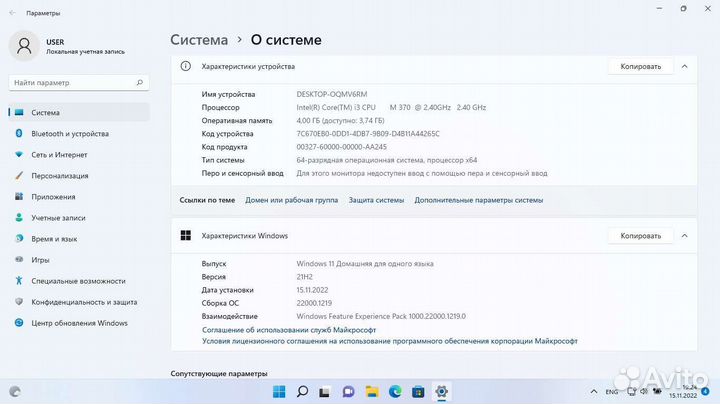This screenshot has width=720, height=404.
Task: Open the Chat app on the taskbar
Action: [349, 392]
